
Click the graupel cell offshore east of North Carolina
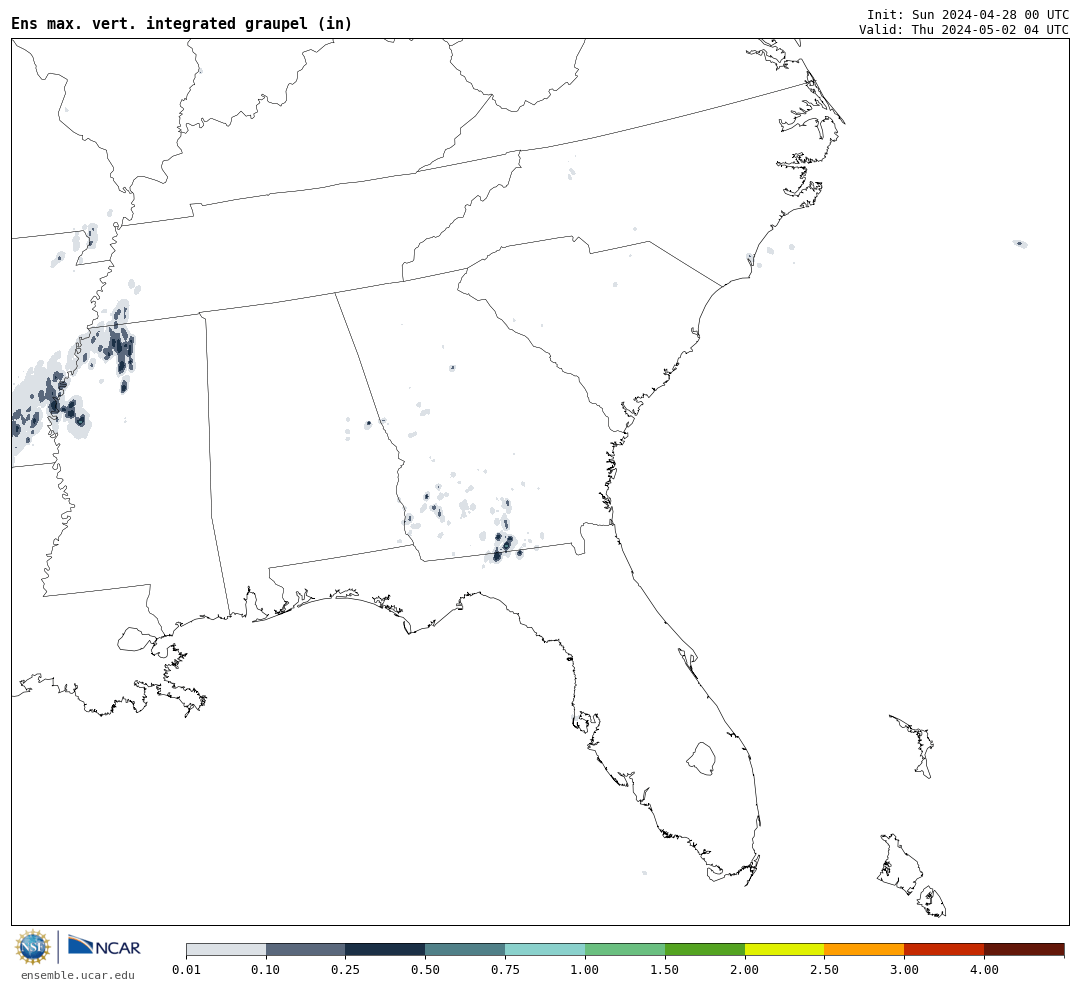[1020, 243]
